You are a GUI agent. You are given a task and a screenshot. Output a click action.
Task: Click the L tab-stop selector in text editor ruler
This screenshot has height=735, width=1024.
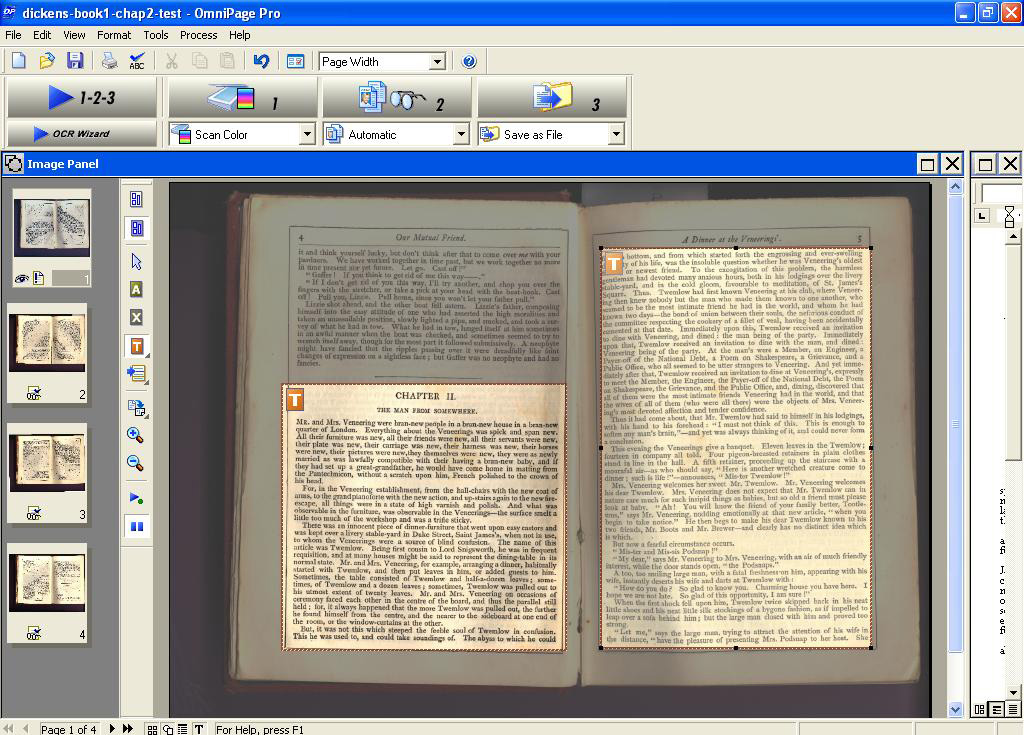click(x=982, y=216)
